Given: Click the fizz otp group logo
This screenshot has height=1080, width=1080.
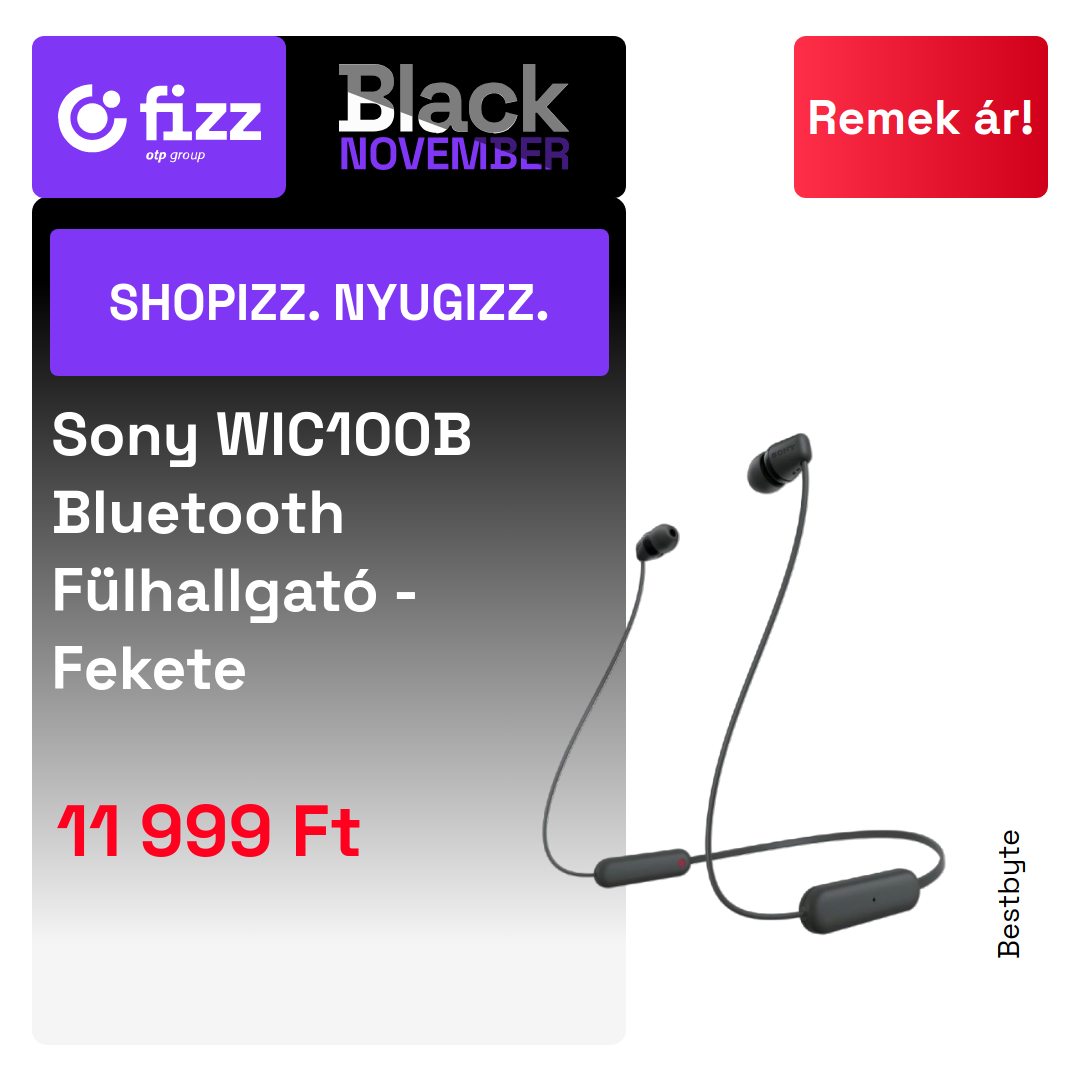Looking at the screenshot, I should click(159, 117).
